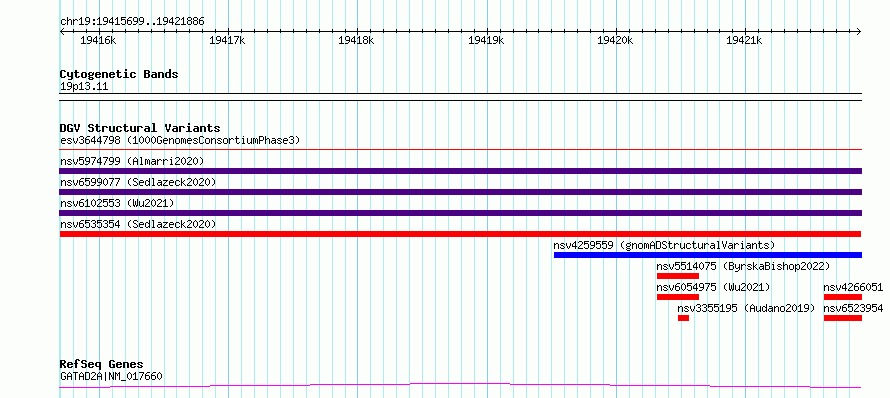Click the left arrowhead of the ruler
Screen dimensions: 890x398
coord(62,31)
